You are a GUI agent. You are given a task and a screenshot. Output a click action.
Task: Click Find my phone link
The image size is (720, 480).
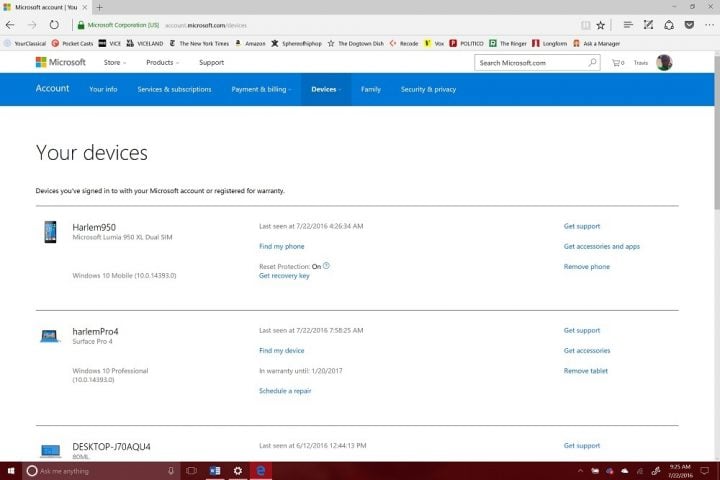point(281,246)
